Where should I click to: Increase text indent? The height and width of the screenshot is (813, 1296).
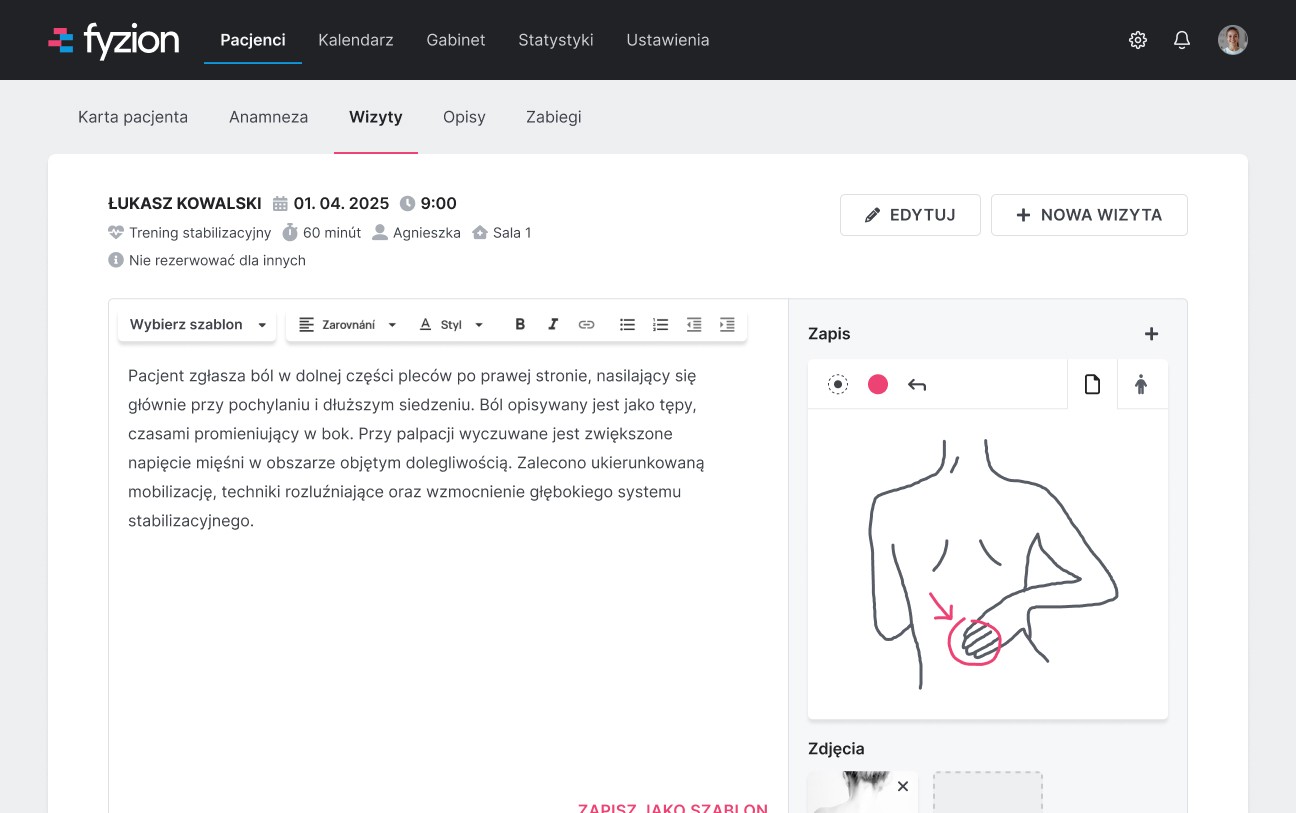pos(727,325)
